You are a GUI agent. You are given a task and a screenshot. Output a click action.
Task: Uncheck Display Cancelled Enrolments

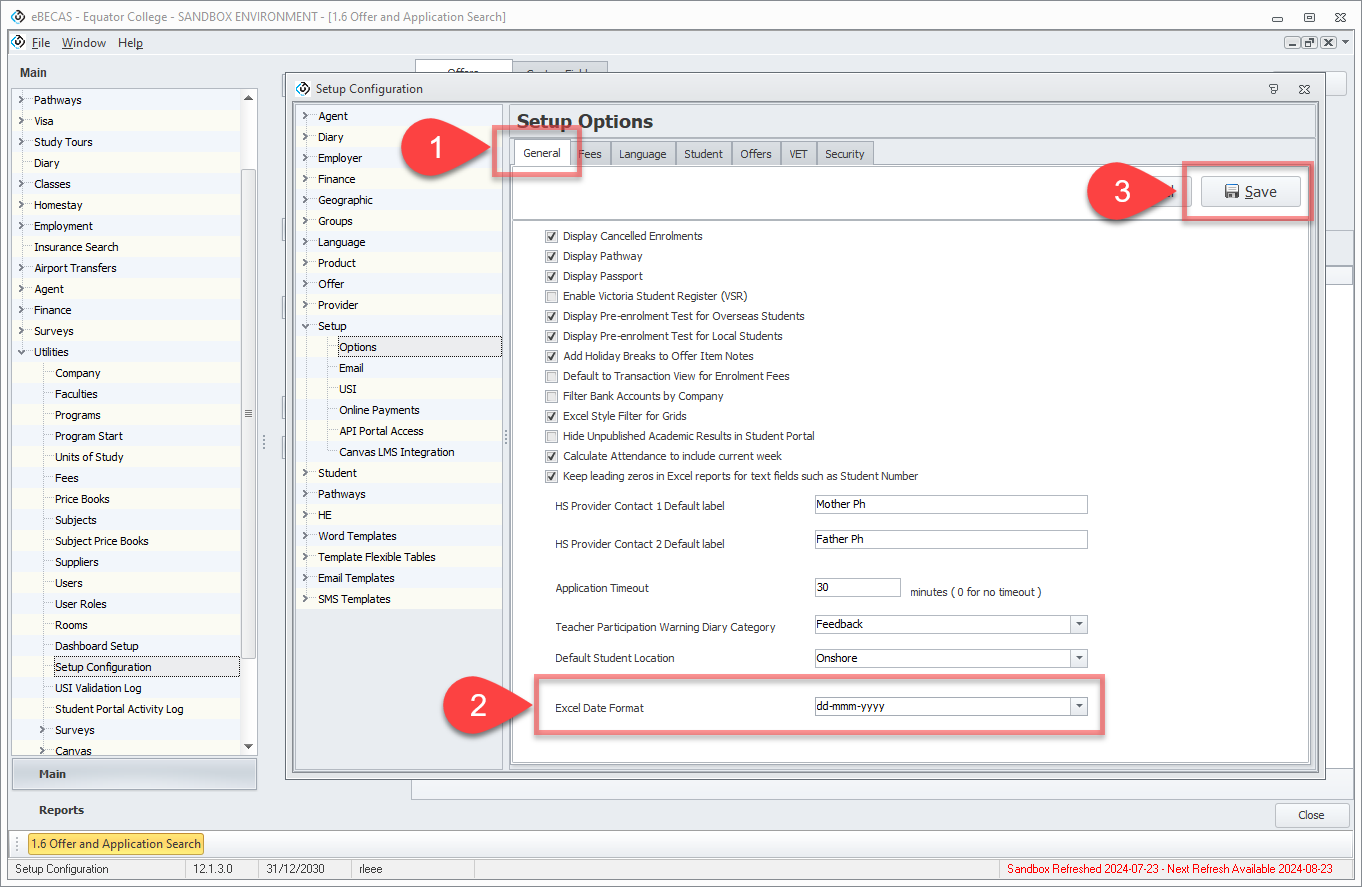[551, 237]
